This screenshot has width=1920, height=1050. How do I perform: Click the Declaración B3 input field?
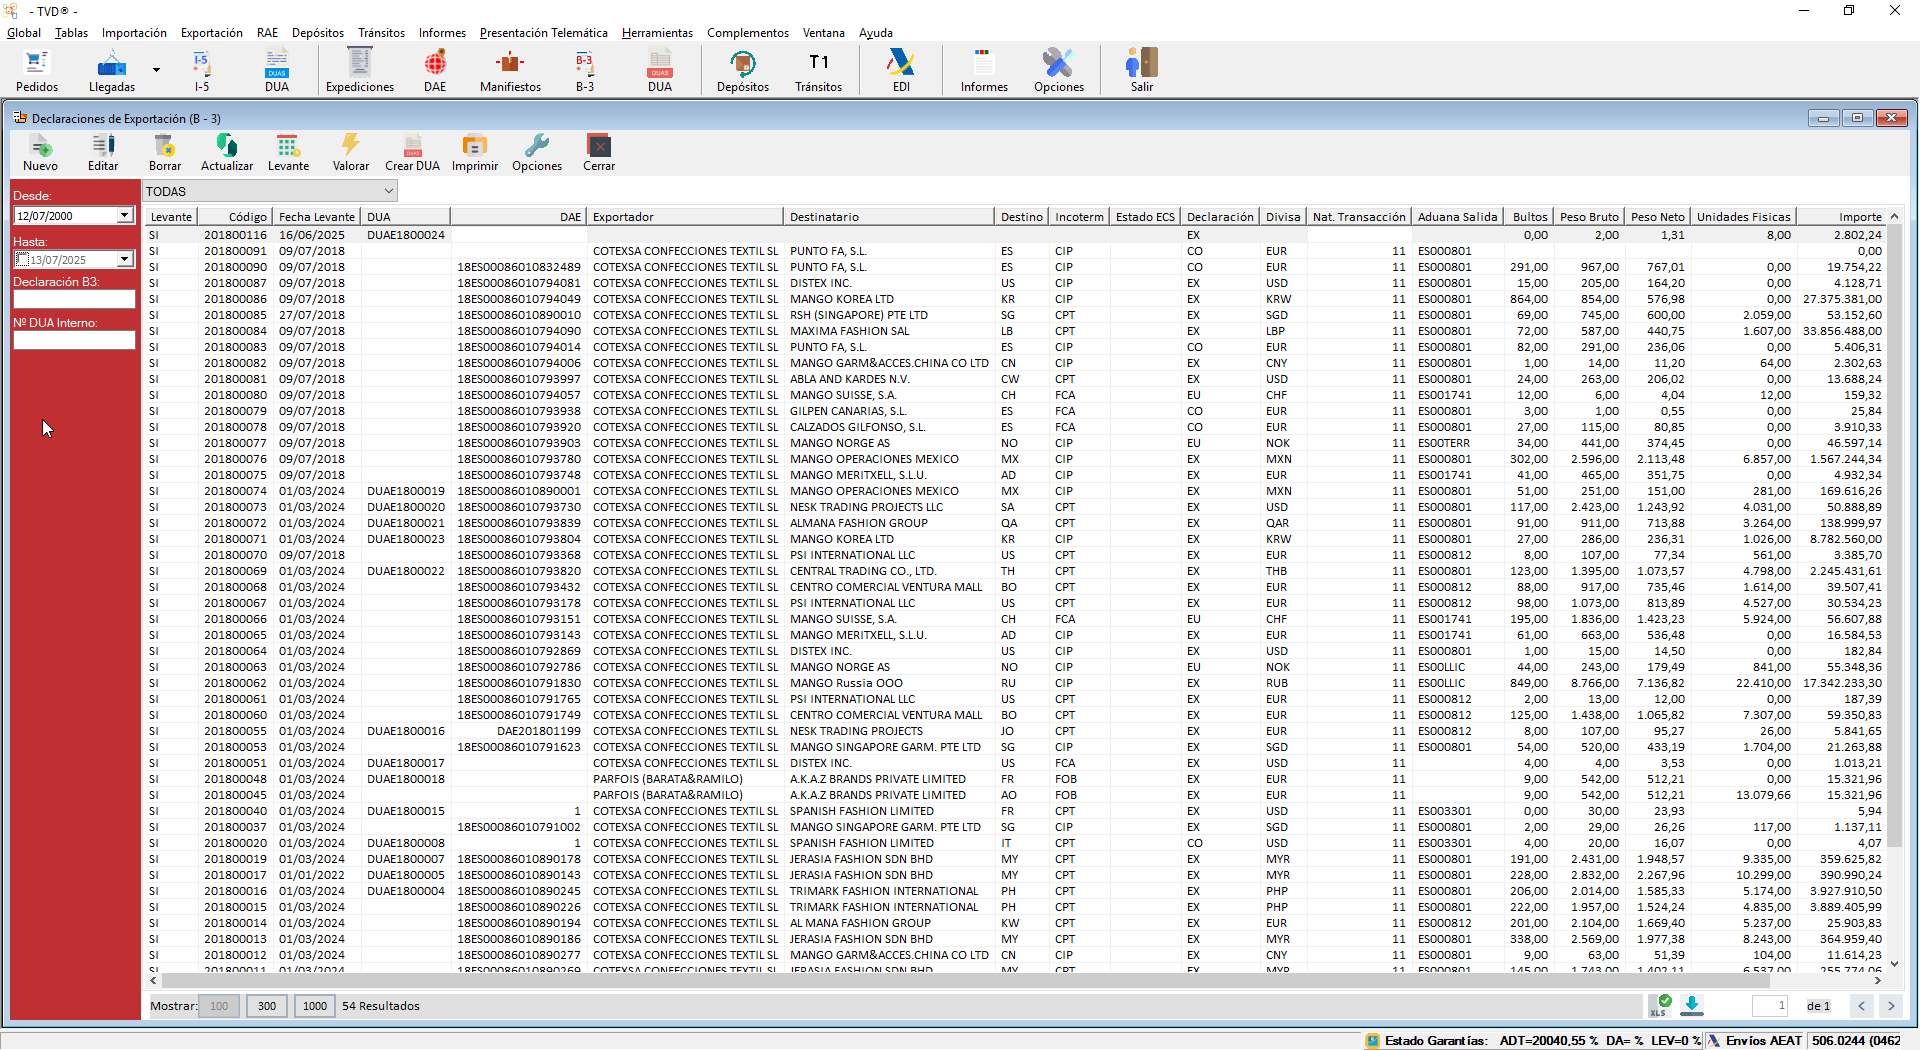click(x=74, y=299)
